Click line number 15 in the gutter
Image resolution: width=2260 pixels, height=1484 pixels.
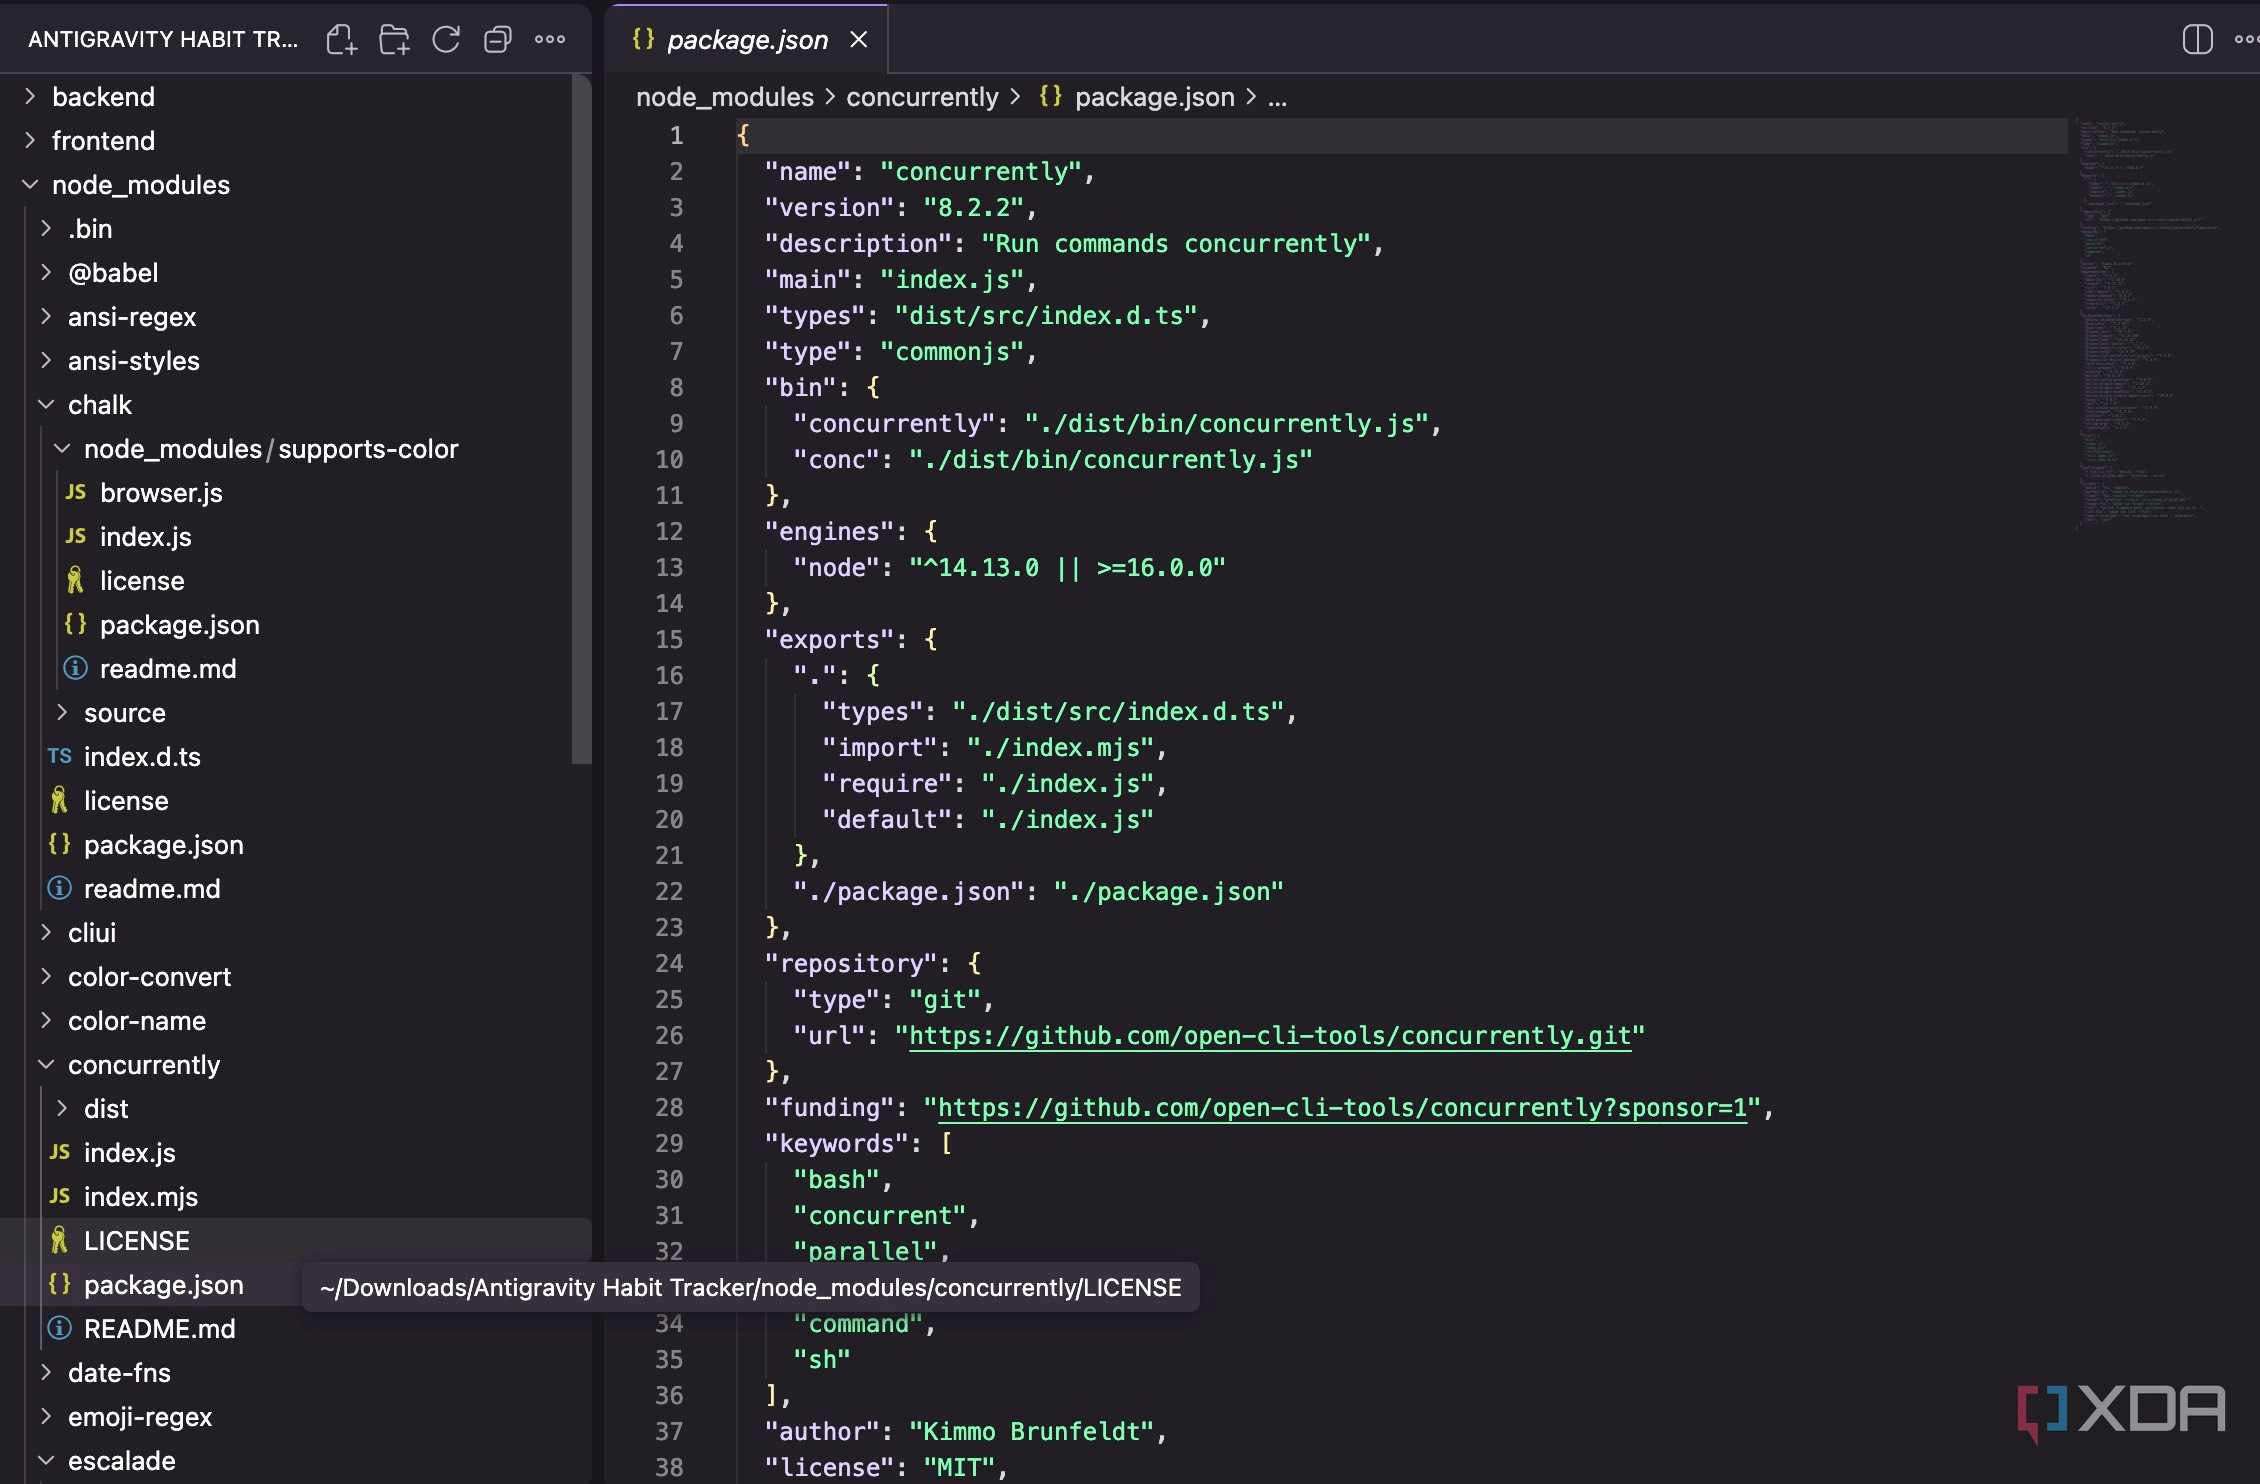(x=669, y=640)
